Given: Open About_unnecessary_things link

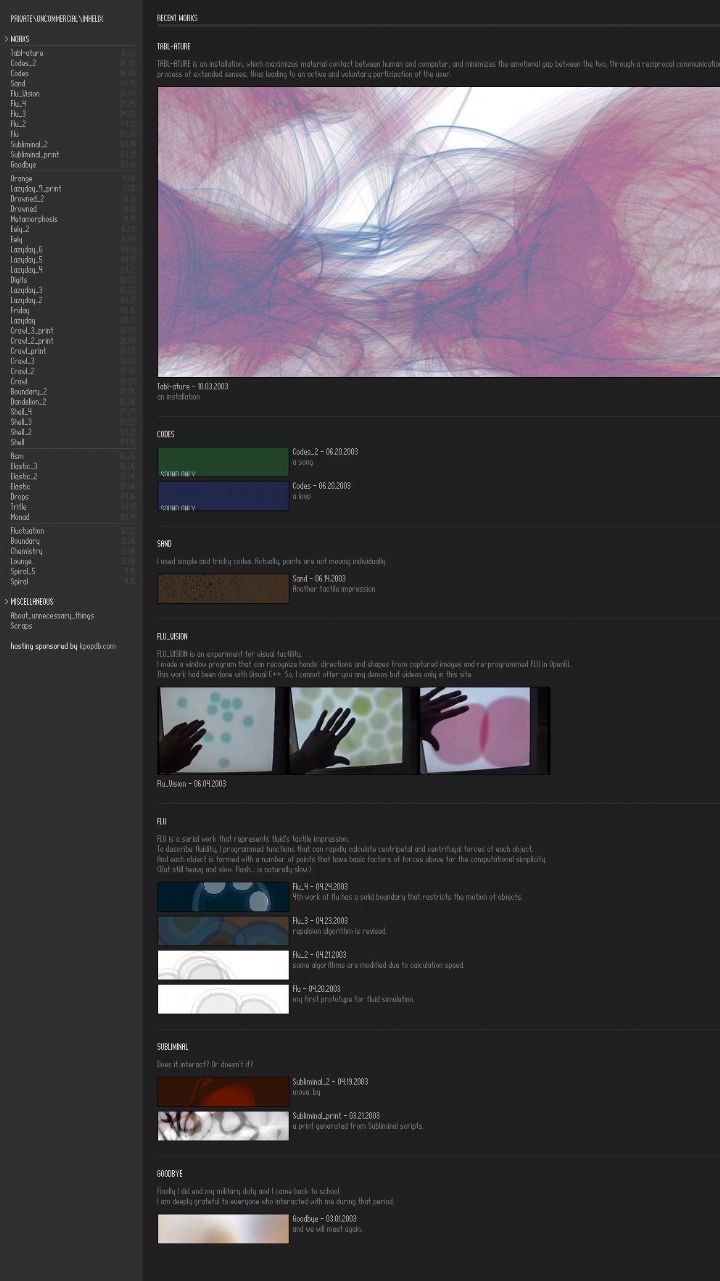Looking at the screenshot, I should (52, 616).
